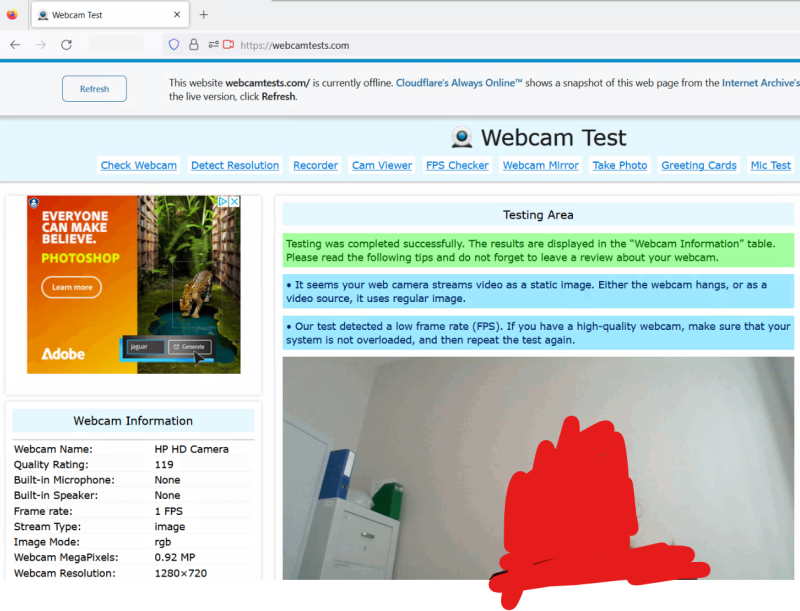The width and height of the screenshot is (800, 611).
Task: Click the red camera sharing indicator icon
Action: pos(229,45)
